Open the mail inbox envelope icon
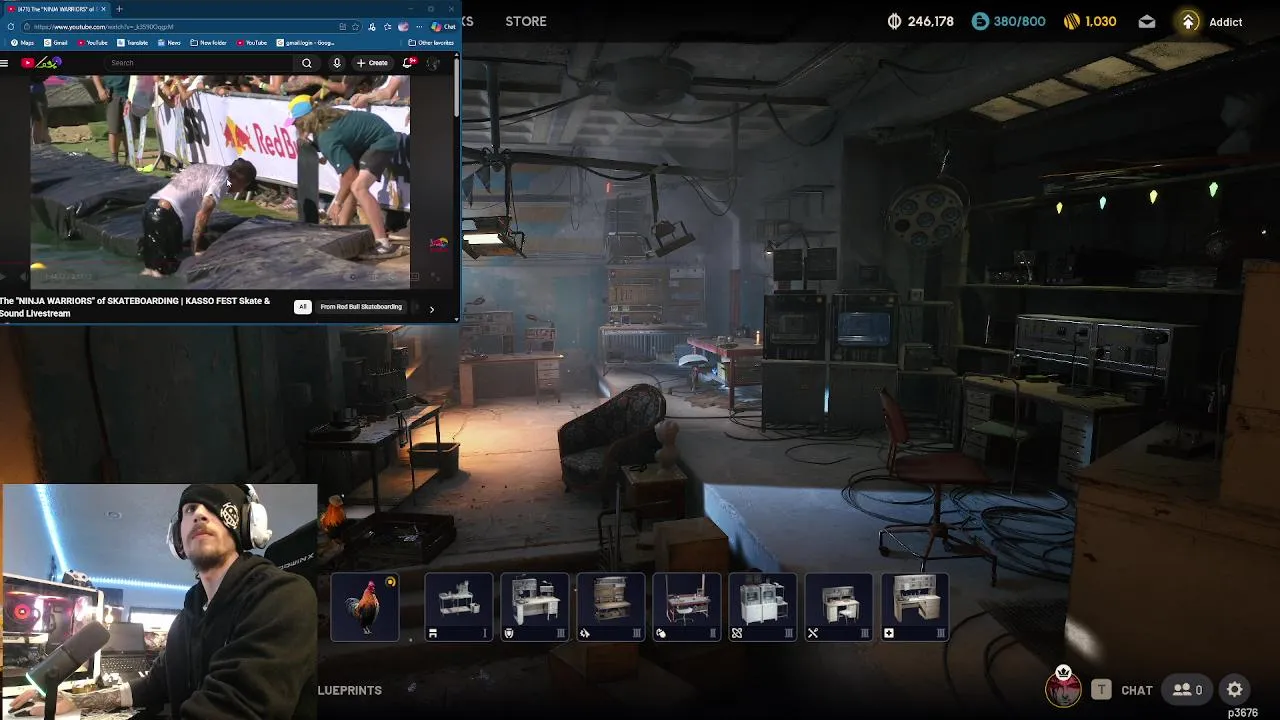The image size is (1280, 720). pyautogui.click(x=1147, y=22)
